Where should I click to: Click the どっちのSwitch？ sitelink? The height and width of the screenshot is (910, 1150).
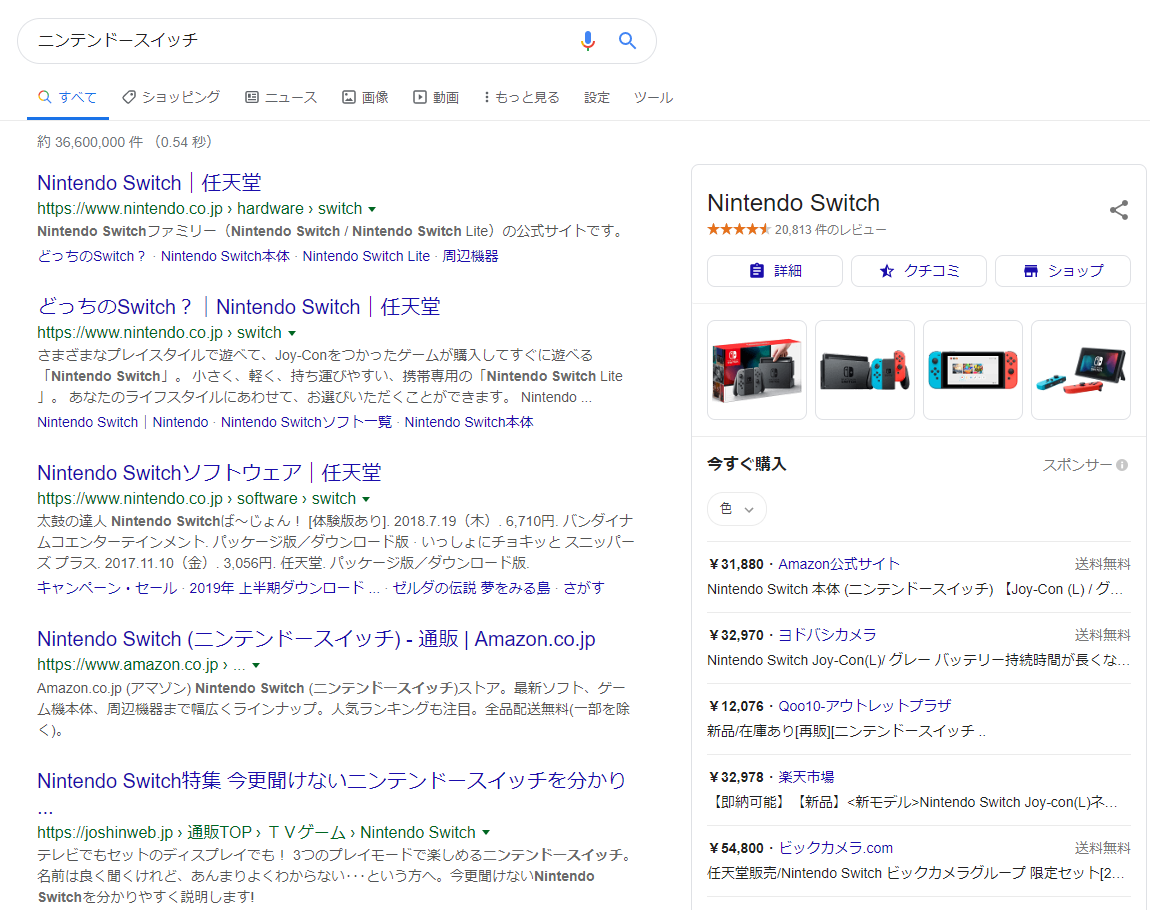point(92,257)
